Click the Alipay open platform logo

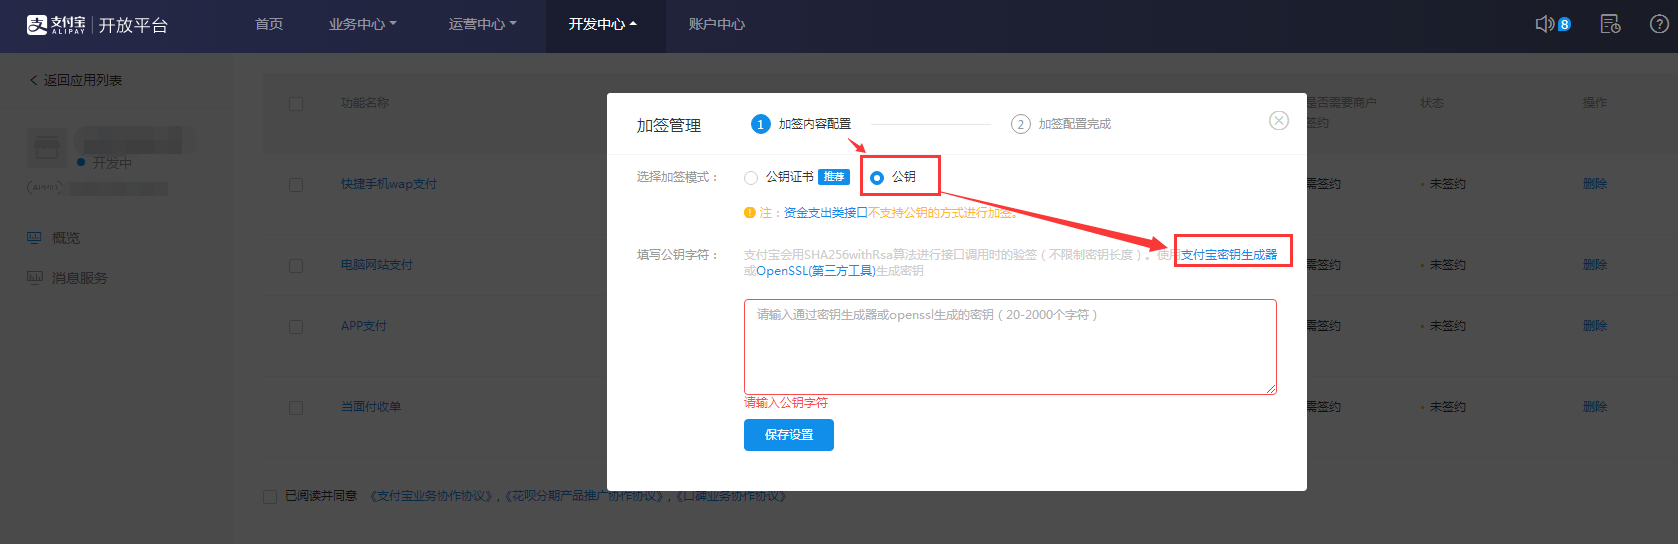tap(97, 25)
